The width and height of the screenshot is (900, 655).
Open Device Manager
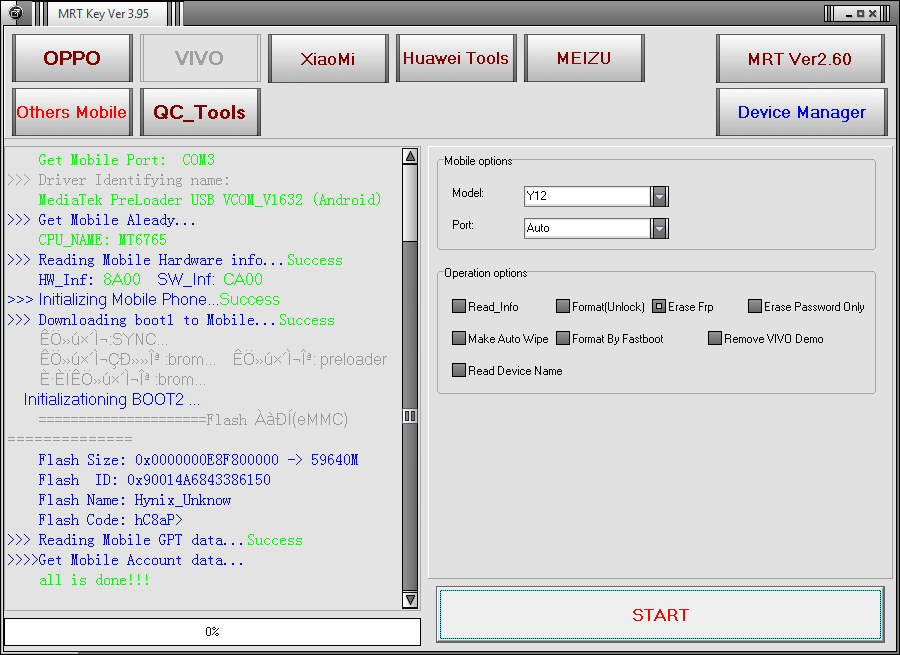[x=802, y=112]
